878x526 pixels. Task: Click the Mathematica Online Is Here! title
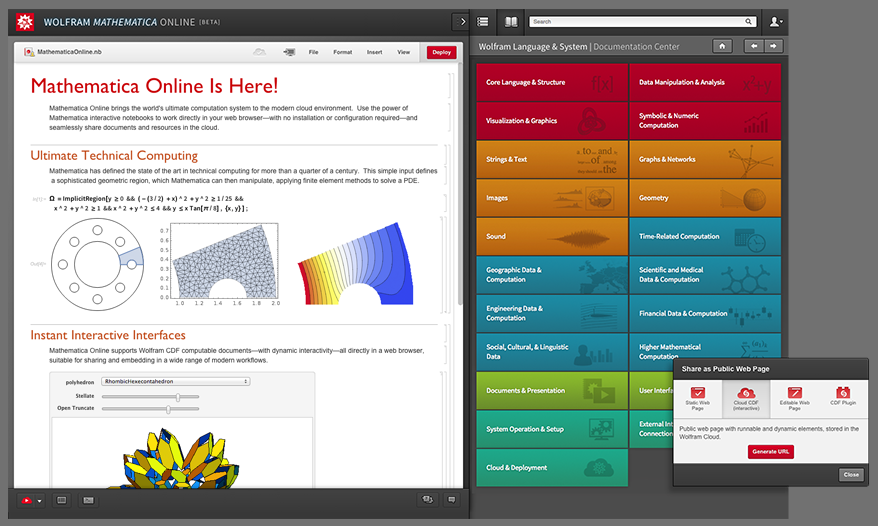[x=154, y=86]
